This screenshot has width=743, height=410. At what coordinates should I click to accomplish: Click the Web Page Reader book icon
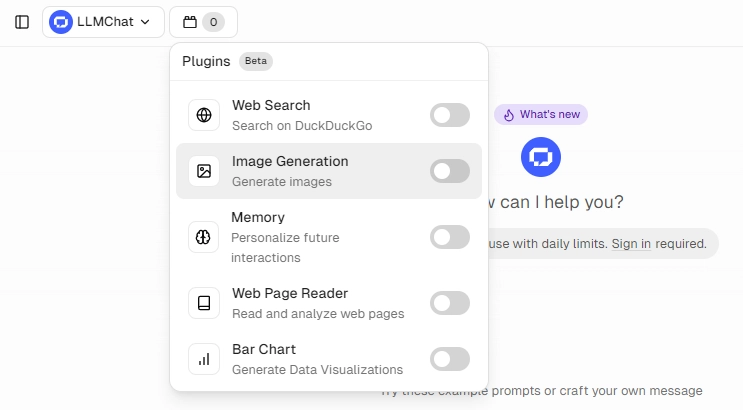[x=204, y=303]
